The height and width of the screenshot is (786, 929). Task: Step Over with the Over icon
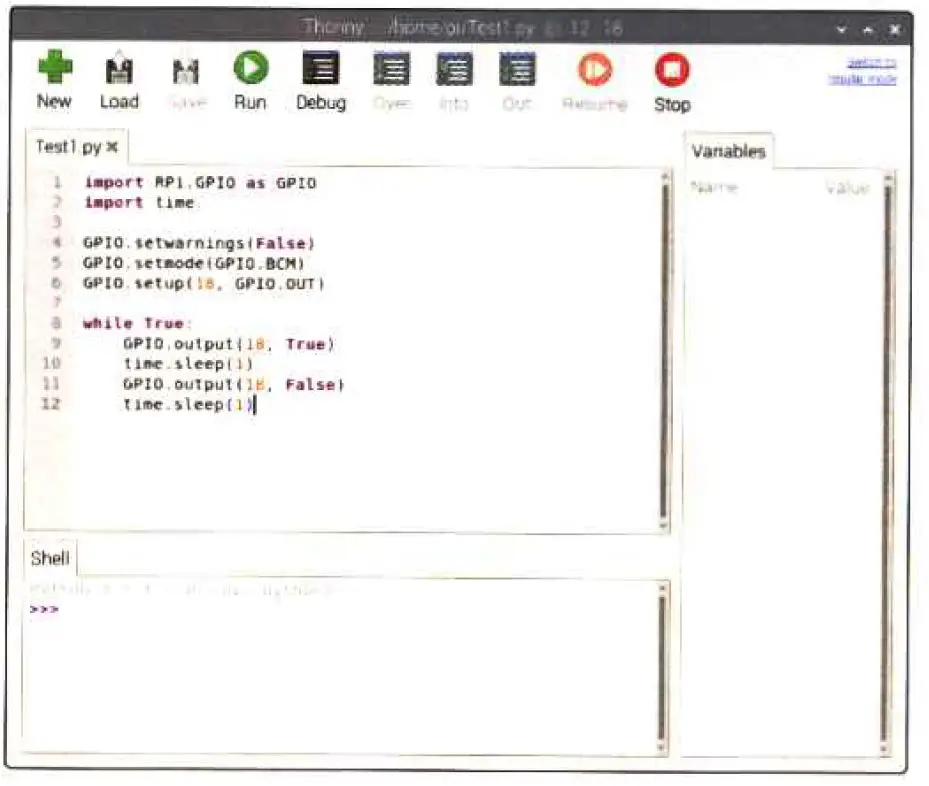click(x=392, y=69)
